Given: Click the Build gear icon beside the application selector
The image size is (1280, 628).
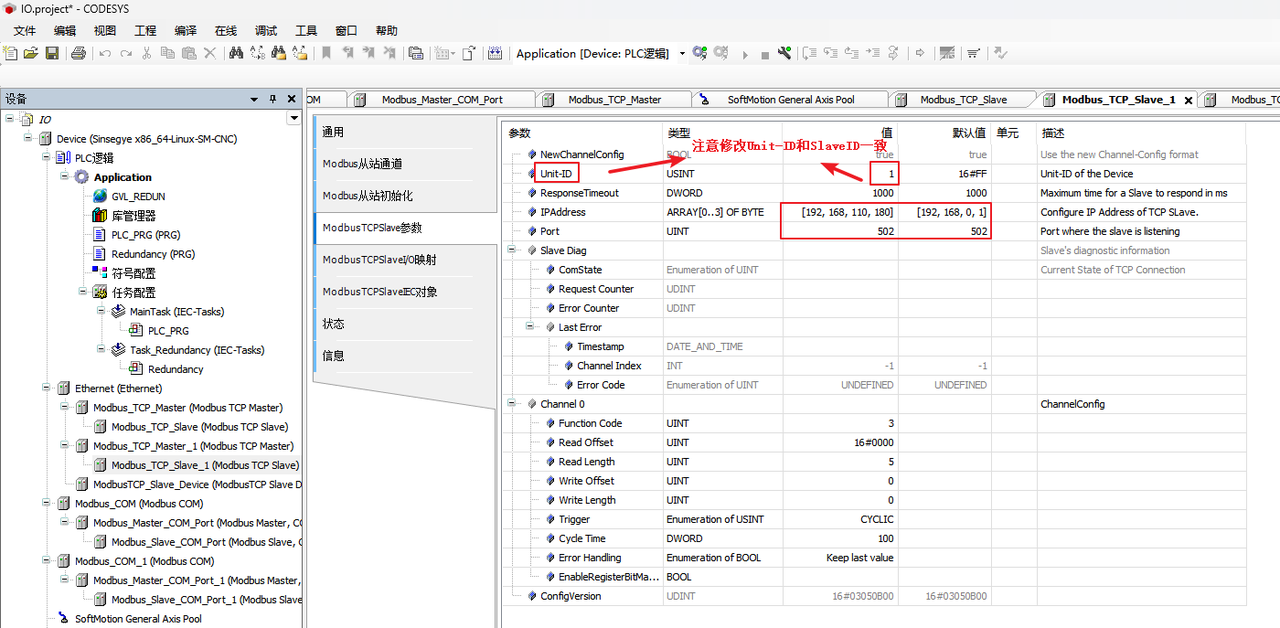Looking at the screenshot, I should [700, 53].
